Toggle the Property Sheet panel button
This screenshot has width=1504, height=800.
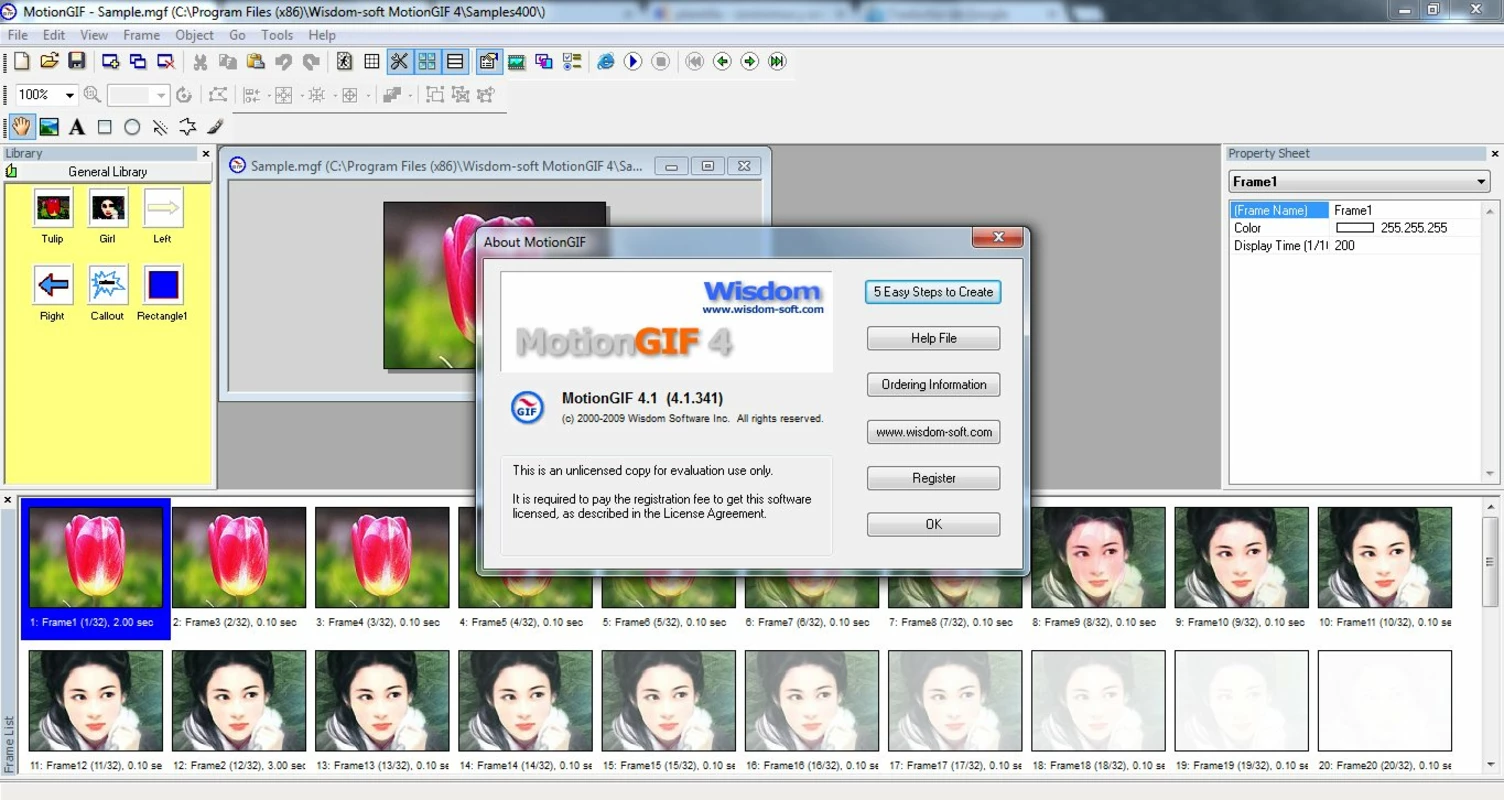pyautogui.click(x=488, y=61)
